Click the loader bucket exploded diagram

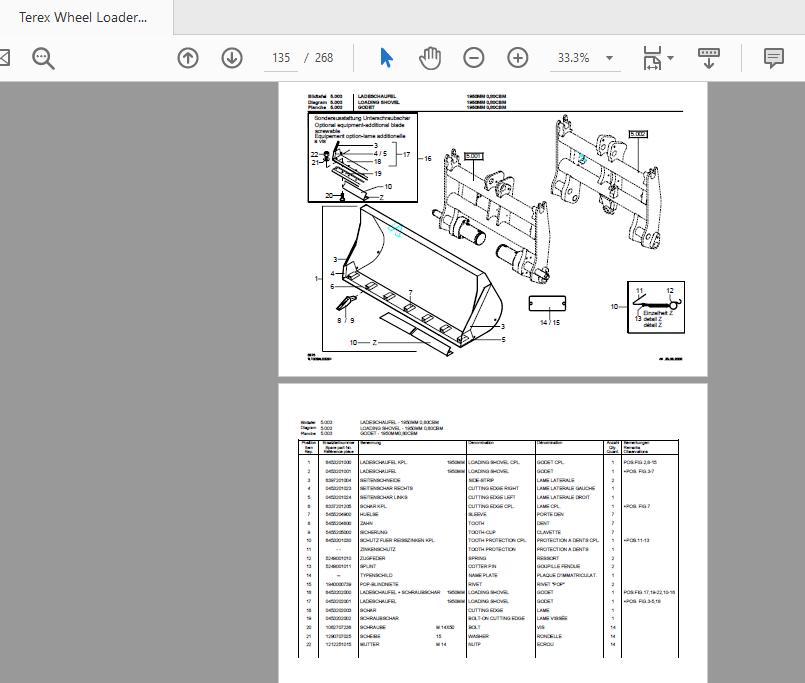[420, 280]
